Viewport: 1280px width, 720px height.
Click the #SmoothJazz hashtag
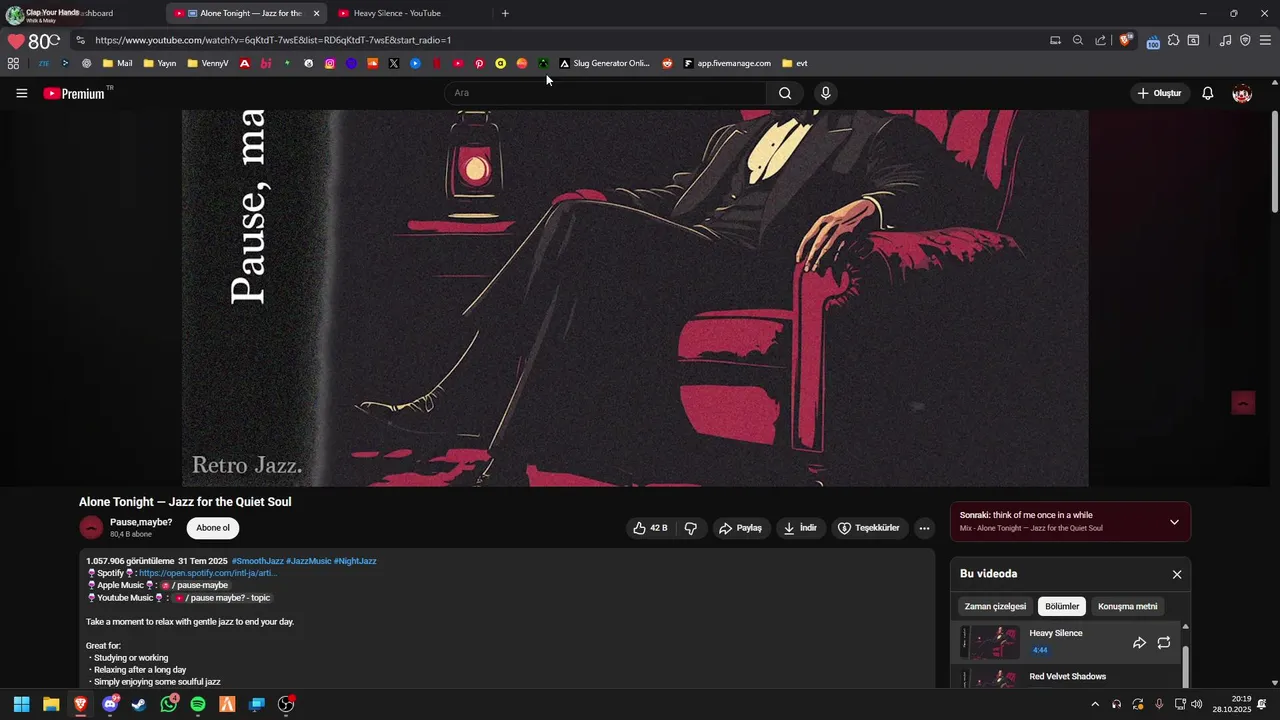pyautogui.click(x=257, y=561)
